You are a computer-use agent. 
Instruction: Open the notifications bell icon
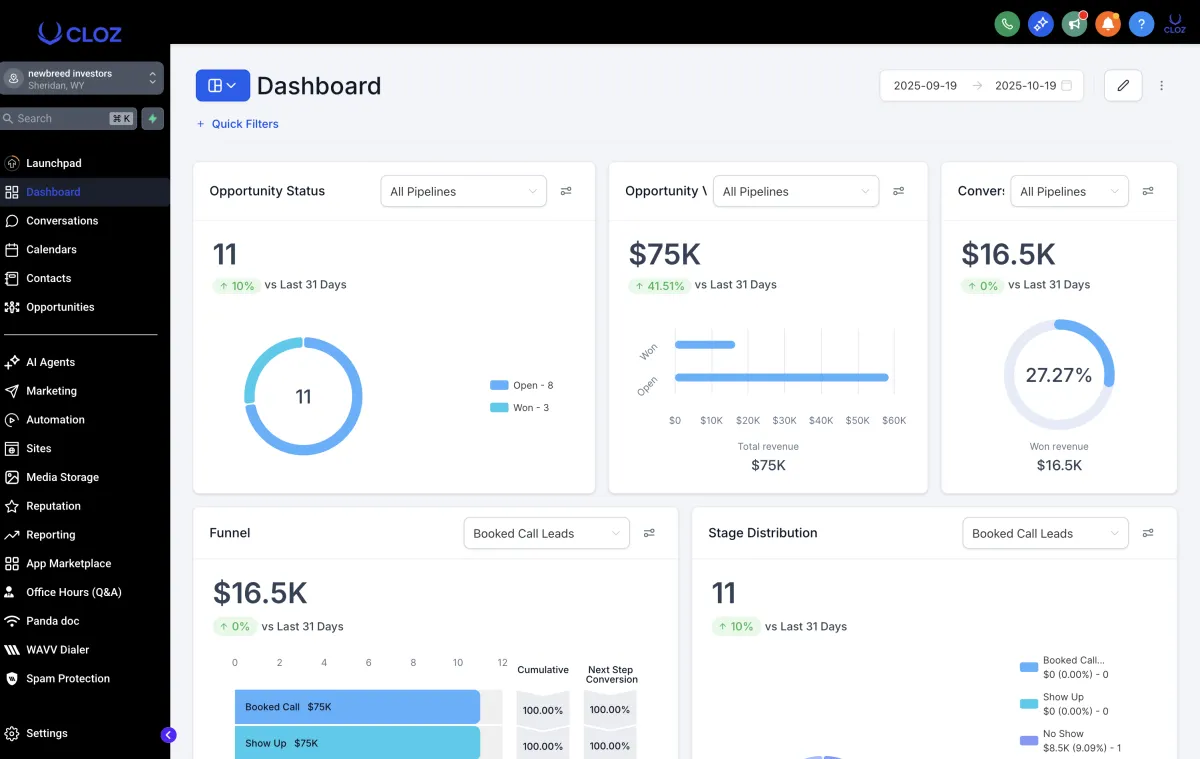[1107, 24]
